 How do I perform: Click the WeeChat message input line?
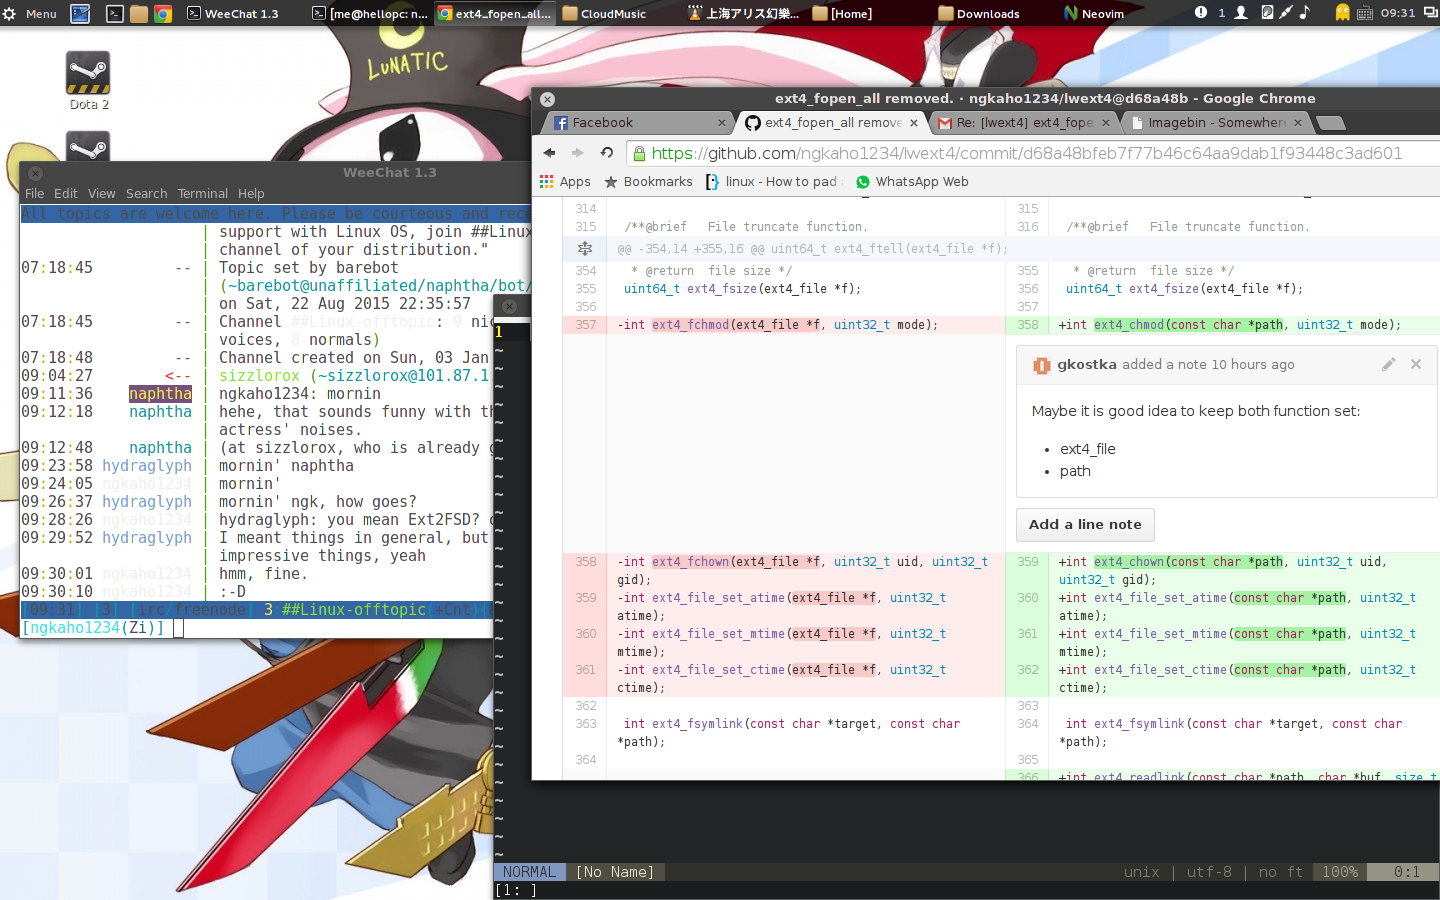(x=257, y=628)
